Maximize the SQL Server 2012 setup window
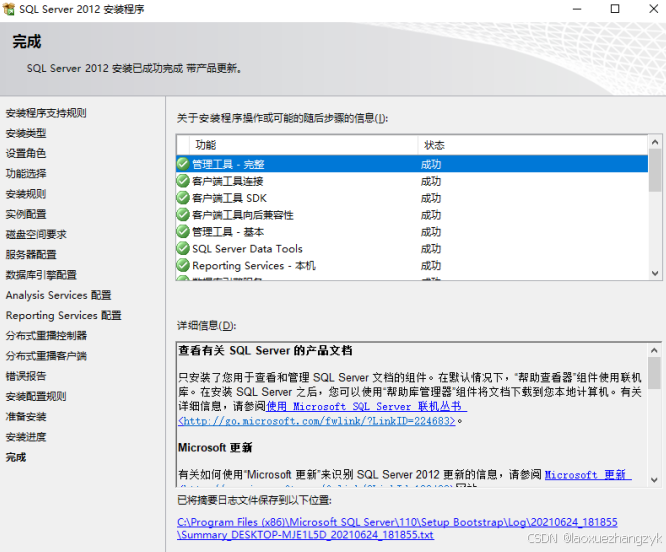 pyautogui.click(x=615, y=9)
